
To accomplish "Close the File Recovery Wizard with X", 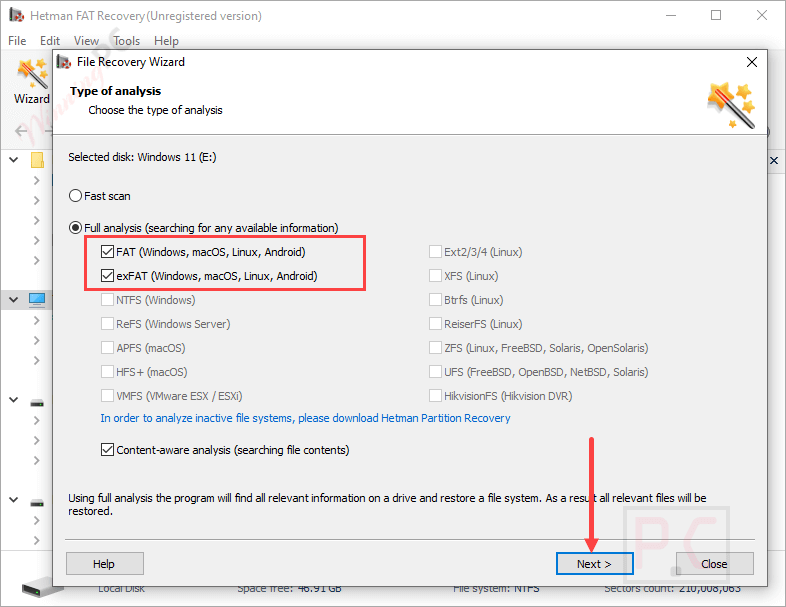I will tap(751, 62).
